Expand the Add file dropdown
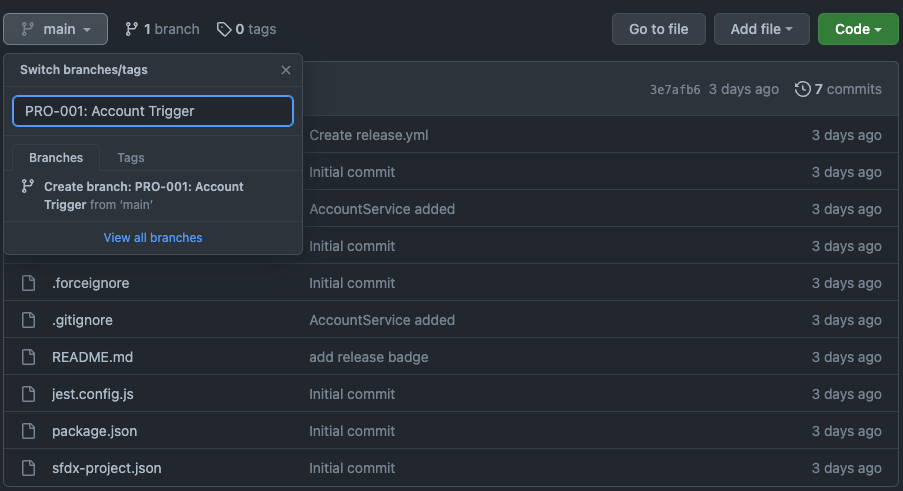This screenshot has height=491, width=903. 762,29
